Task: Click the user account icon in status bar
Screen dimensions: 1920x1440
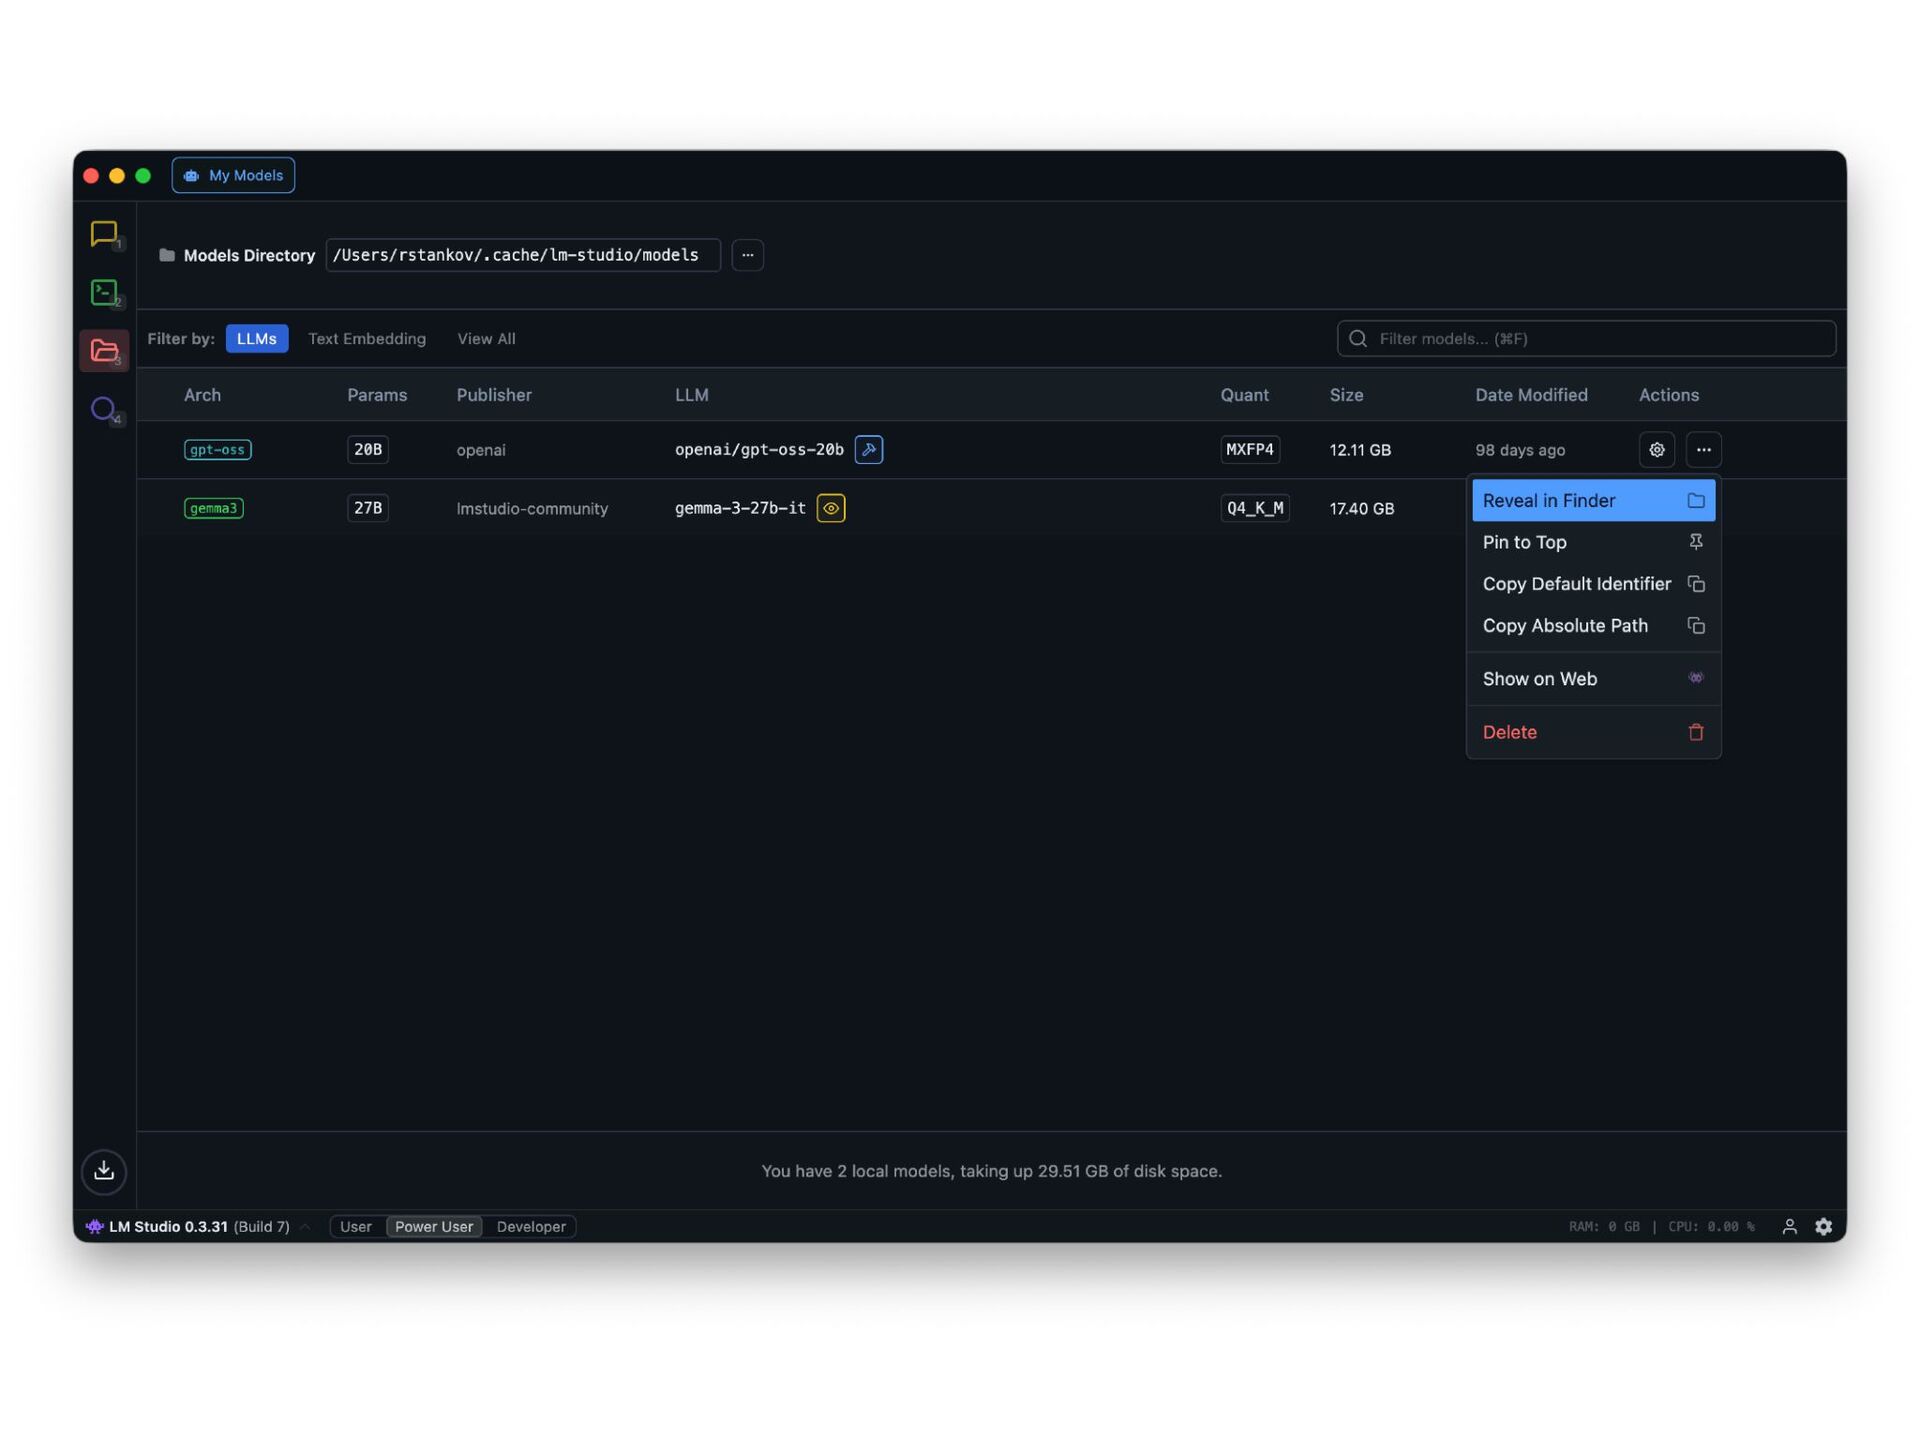Action: (x=1790, y=1227)
